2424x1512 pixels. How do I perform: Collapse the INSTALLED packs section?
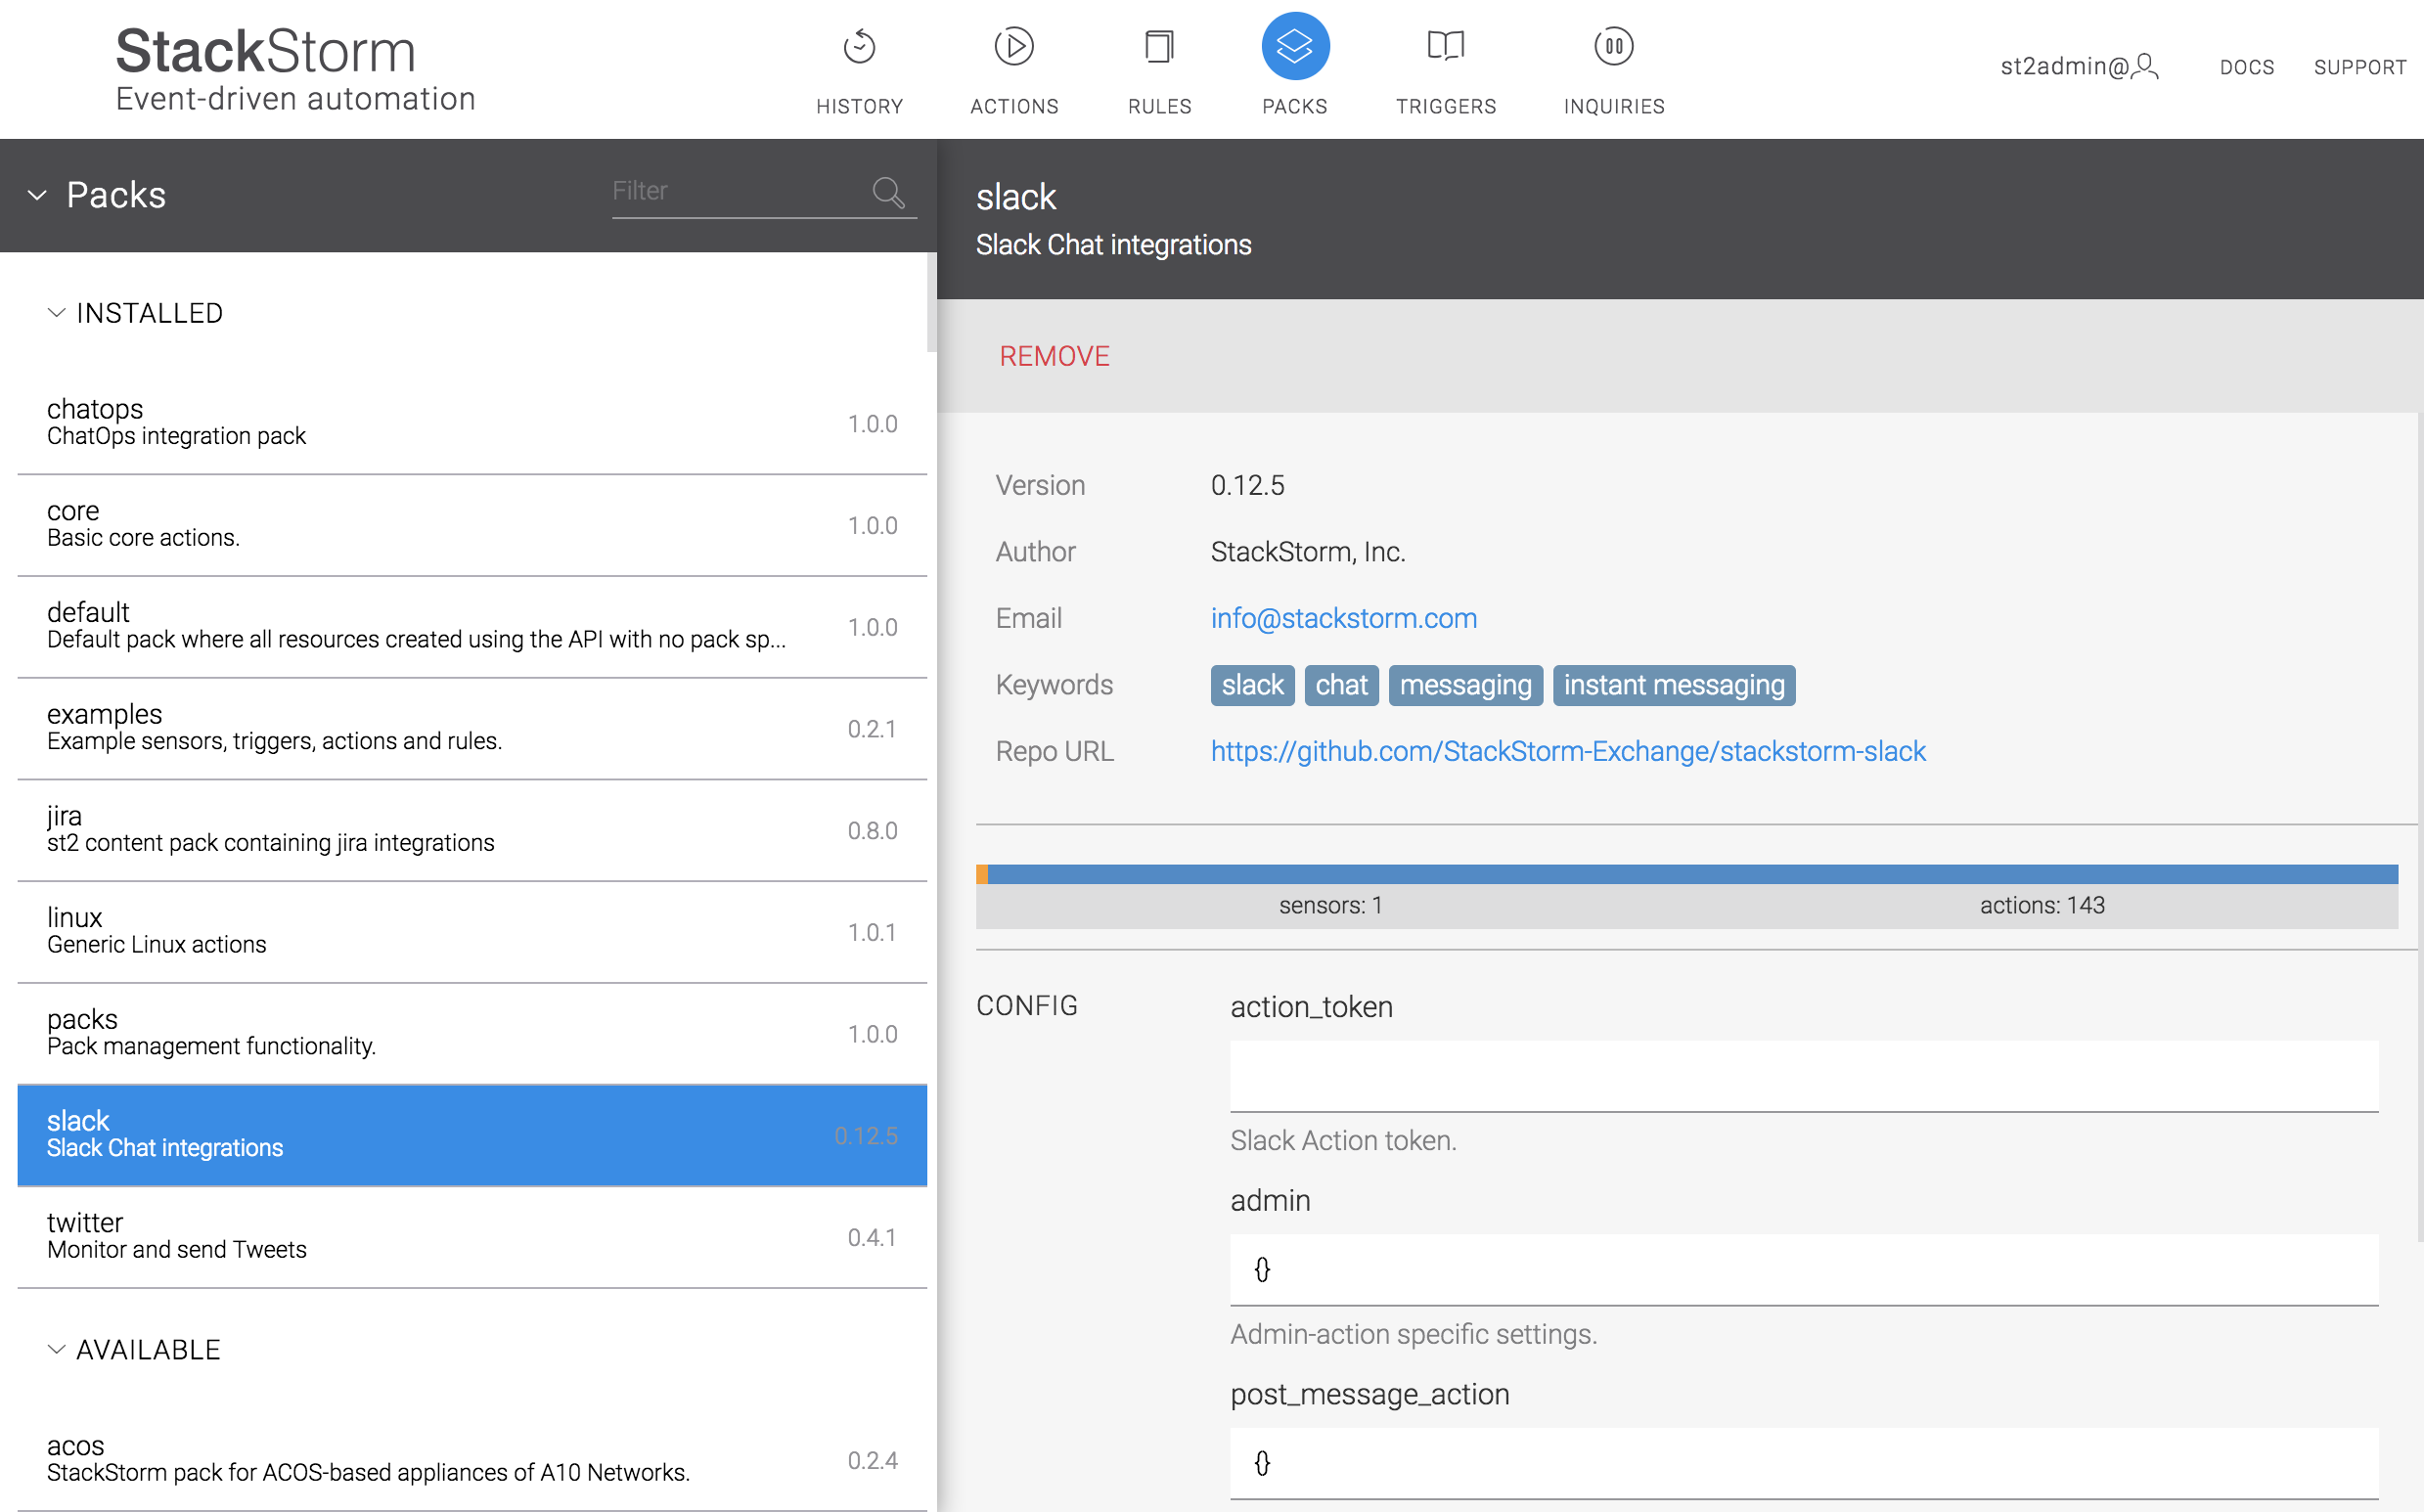(x=56, y=314)
